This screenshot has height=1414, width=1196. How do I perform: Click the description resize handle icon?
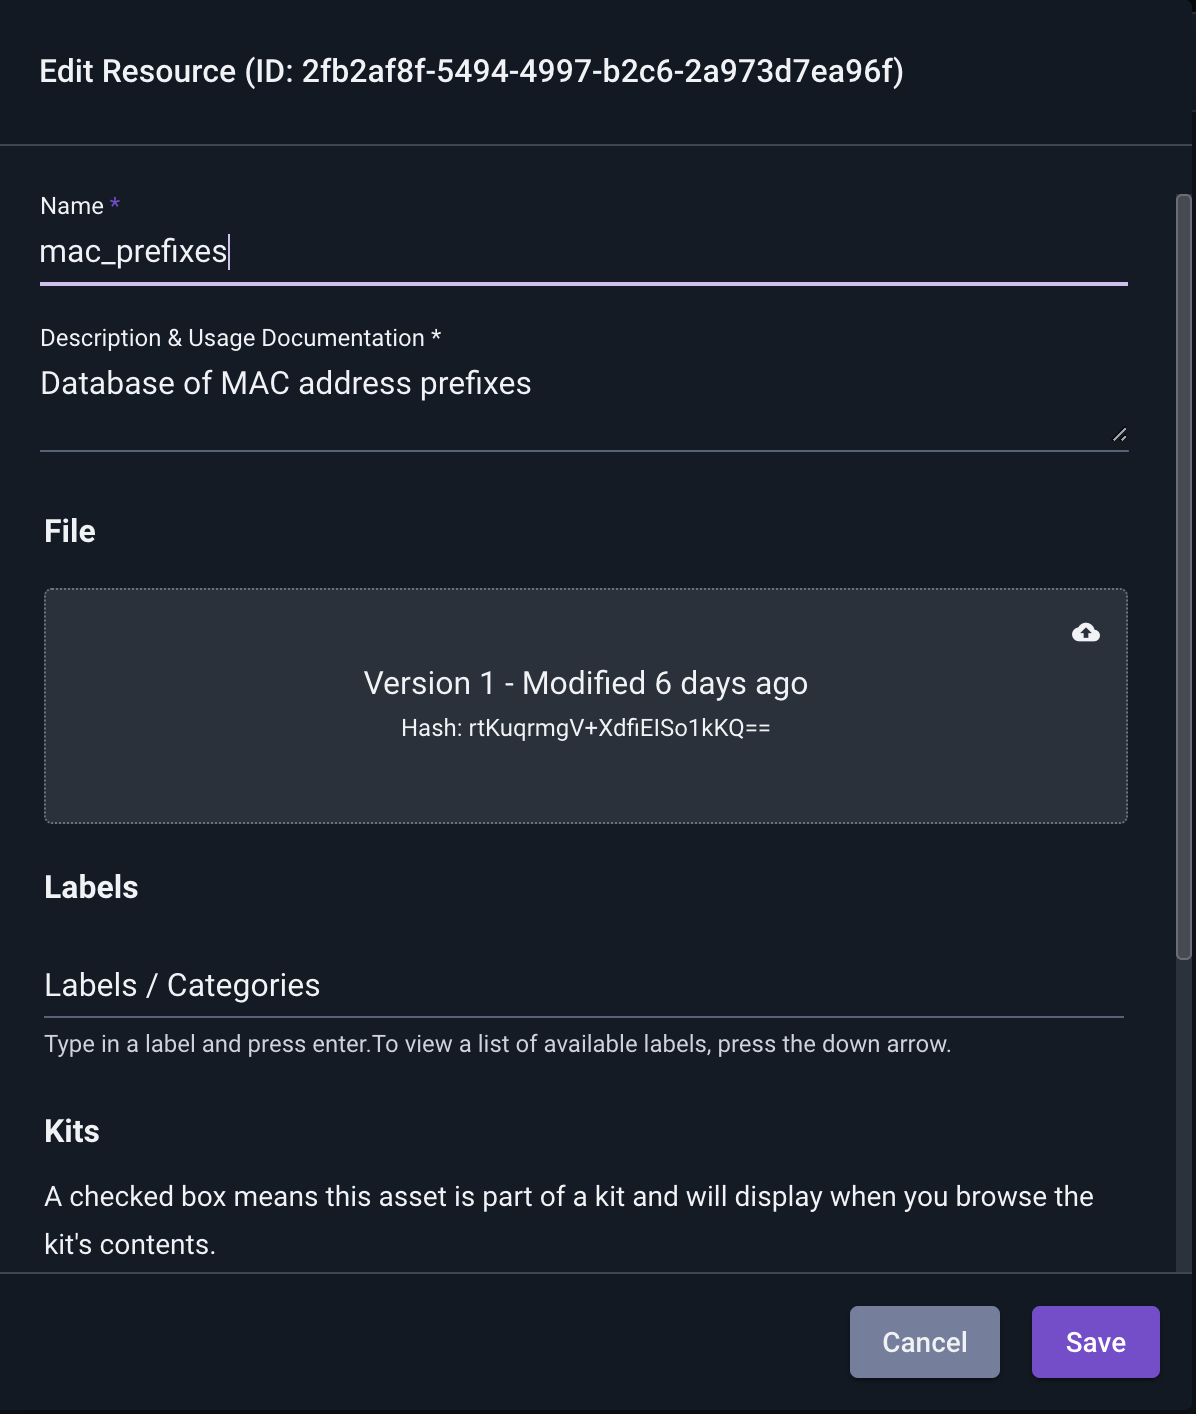click(x=1119, y=434)
